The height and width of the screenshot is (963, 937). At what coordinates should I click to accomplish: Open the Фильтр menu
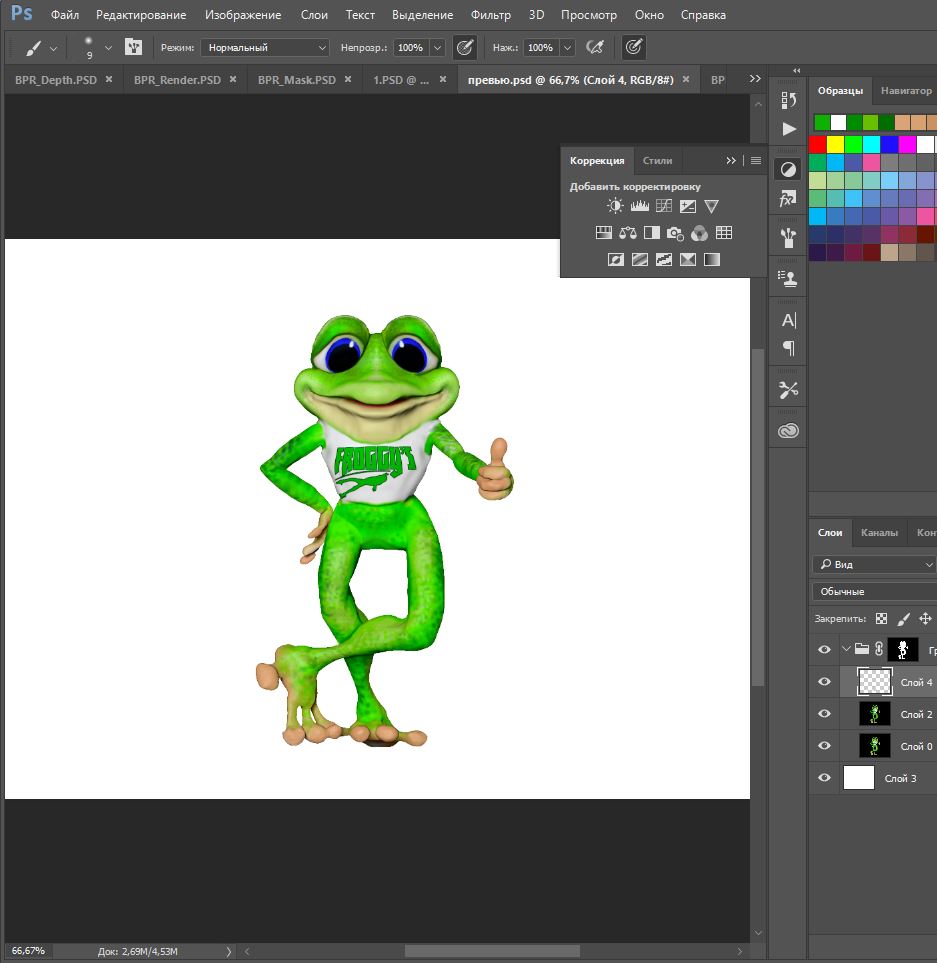(x=491, y=15)
